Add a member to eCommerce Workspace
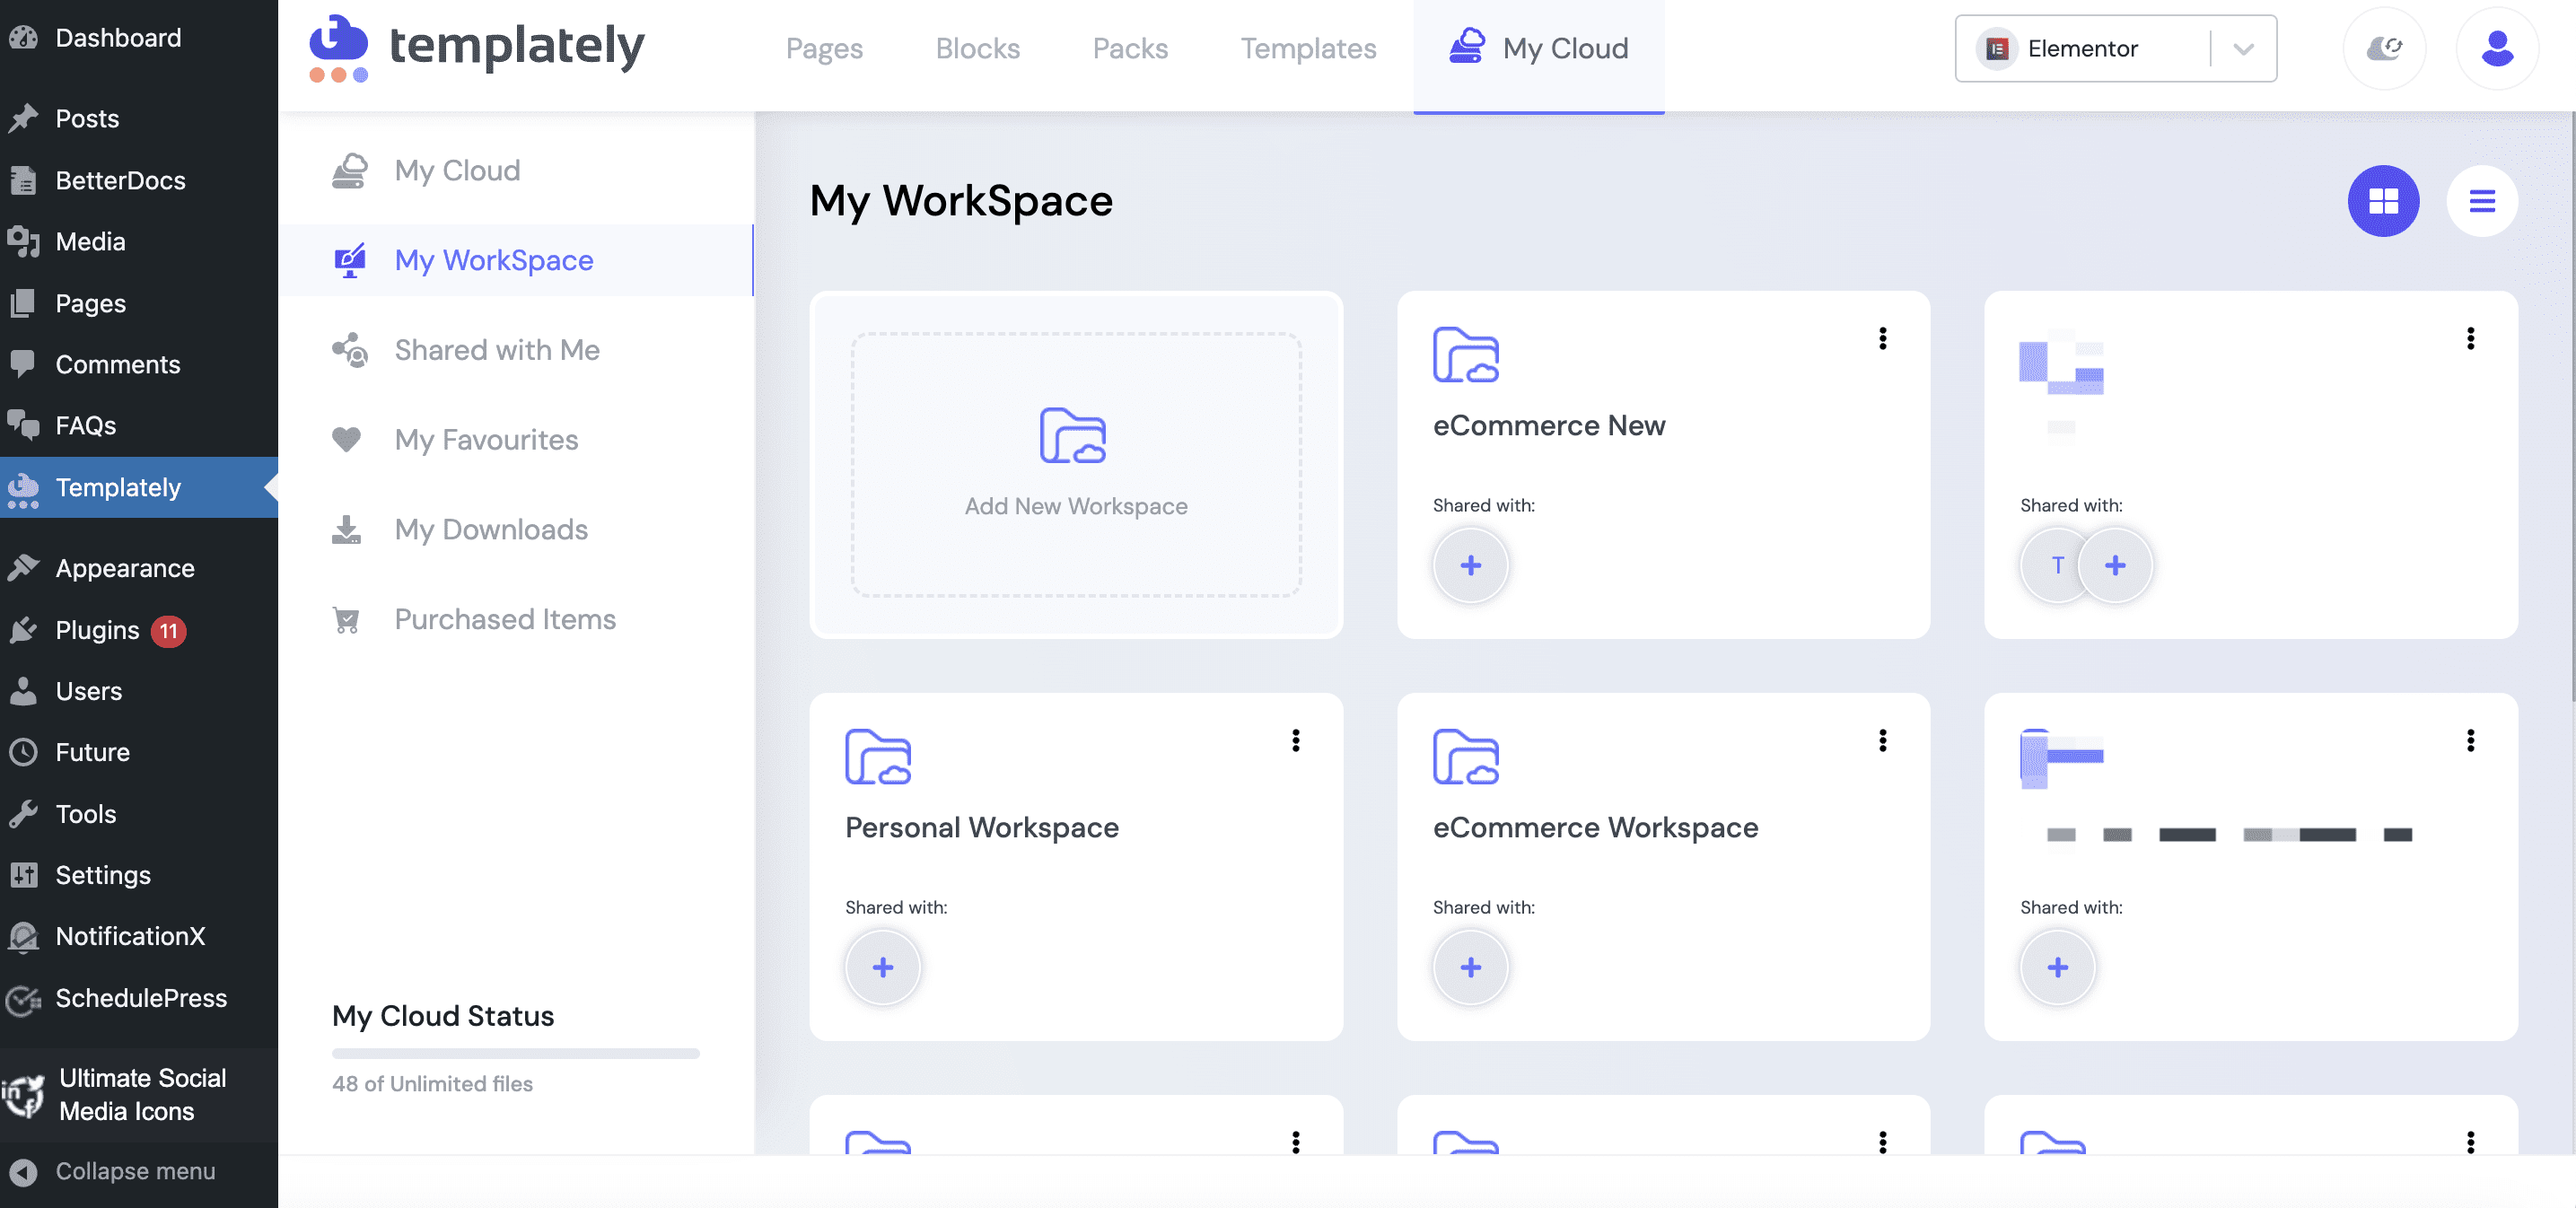The width and height of the screenshot is (2576, 1208). coord(1470,967)
